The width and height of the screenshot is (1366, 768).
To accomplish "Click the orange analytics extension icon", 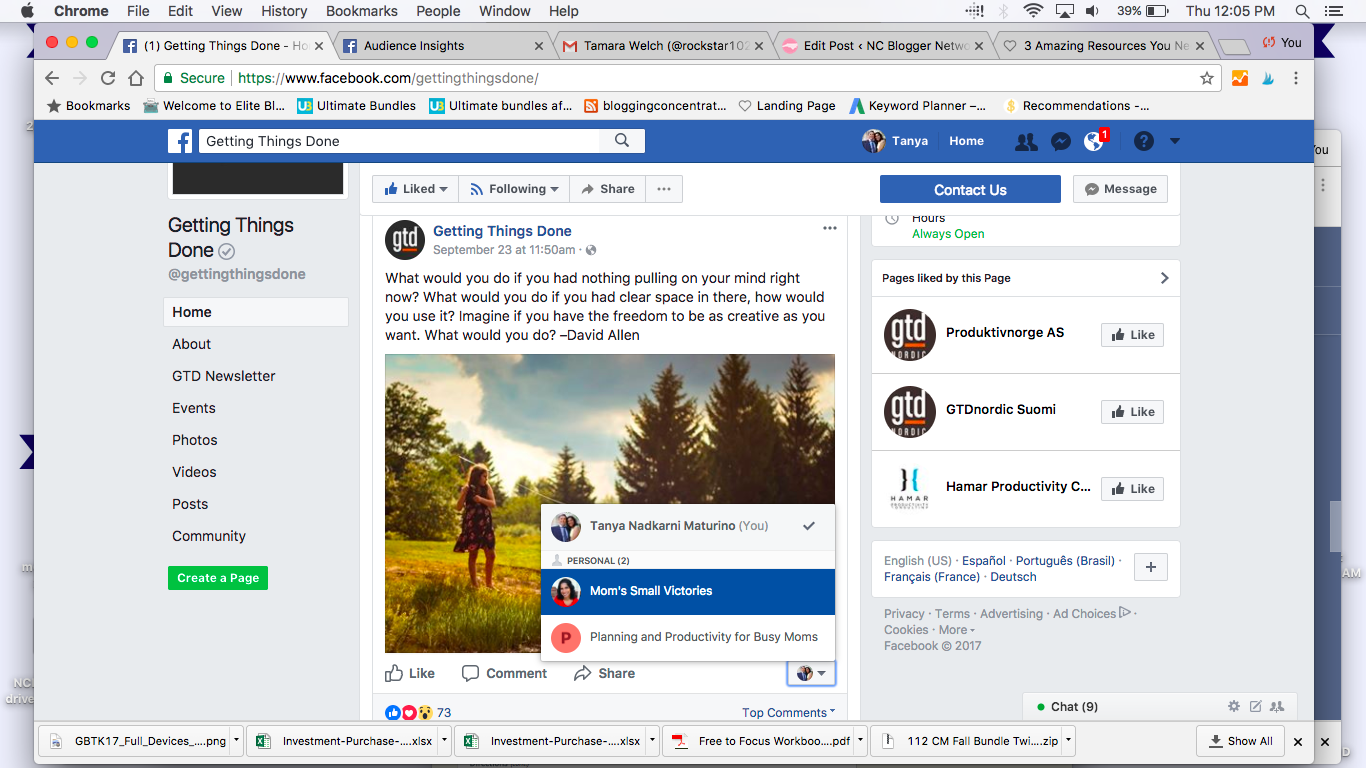I will pyautogui.click(x=1240, y=78).
